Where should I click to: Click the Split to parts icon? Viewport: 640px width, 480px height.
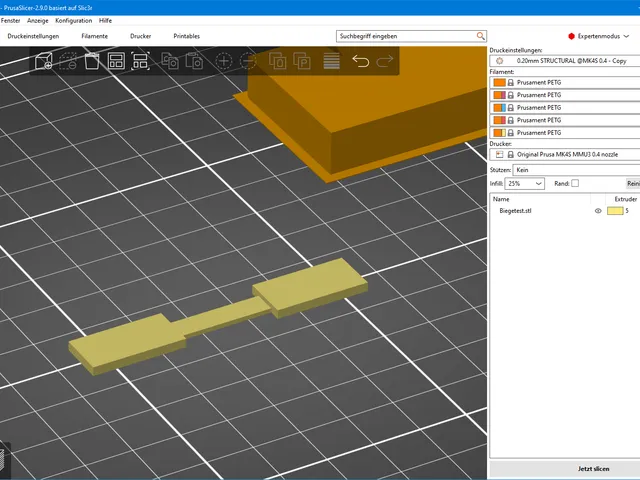[302, 61]
